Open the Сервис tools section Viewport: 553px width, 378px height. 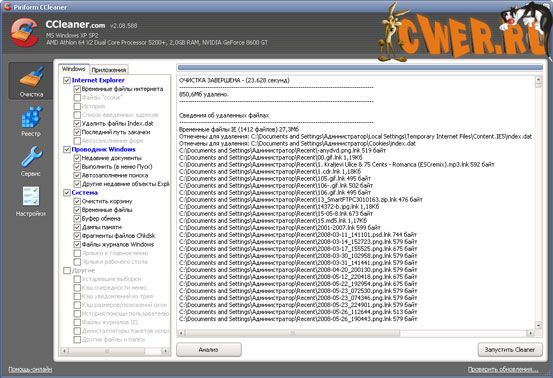coord(31,161)
